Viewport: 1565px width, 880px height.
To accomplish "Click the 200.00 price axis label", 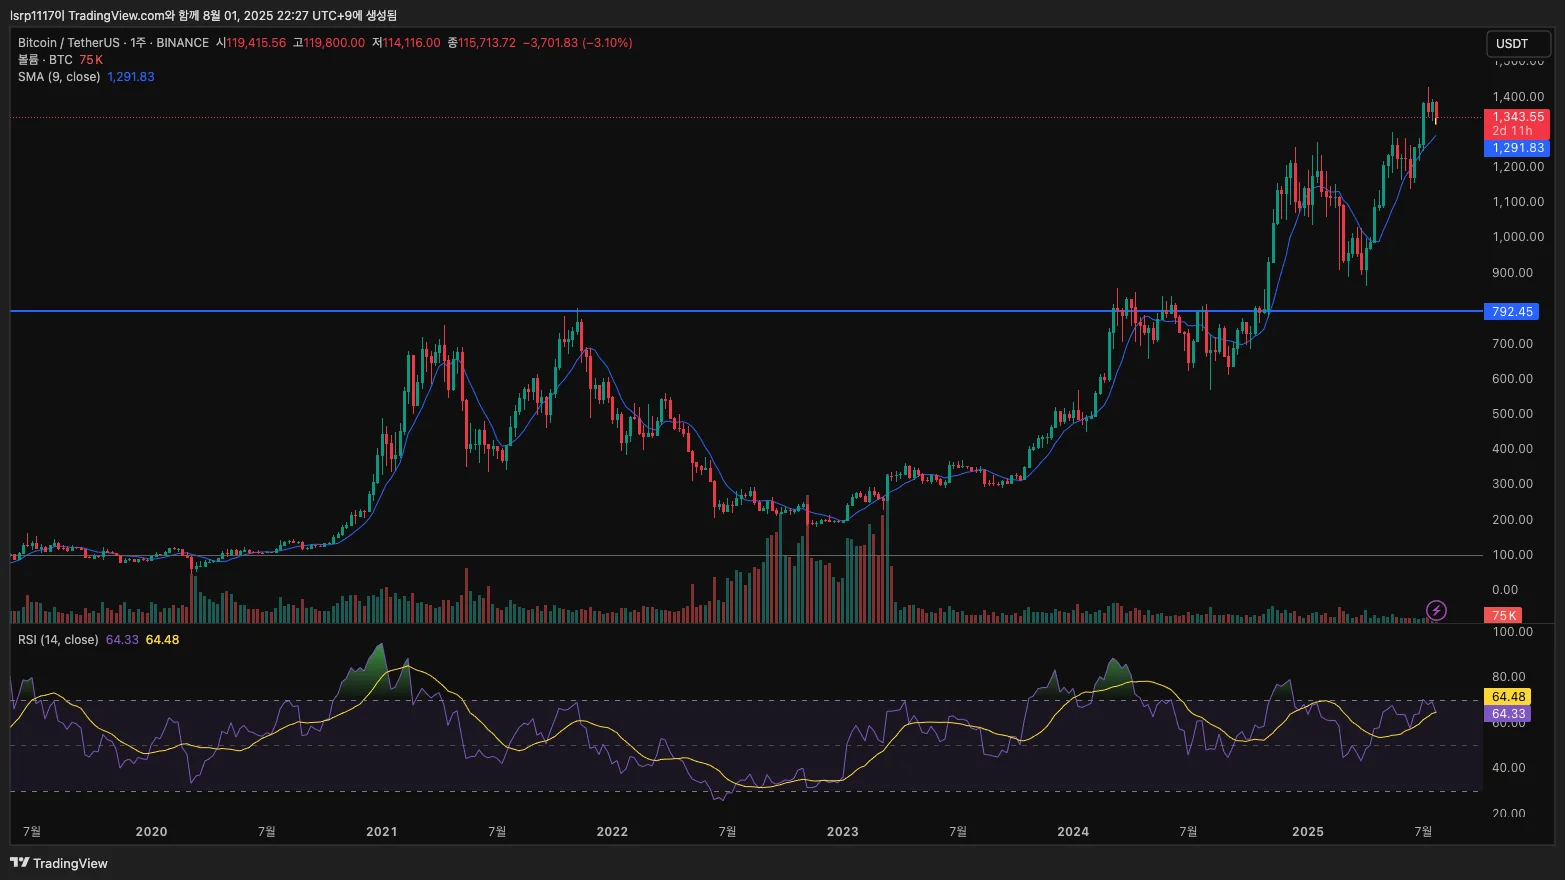I will tap(1512, 520).
